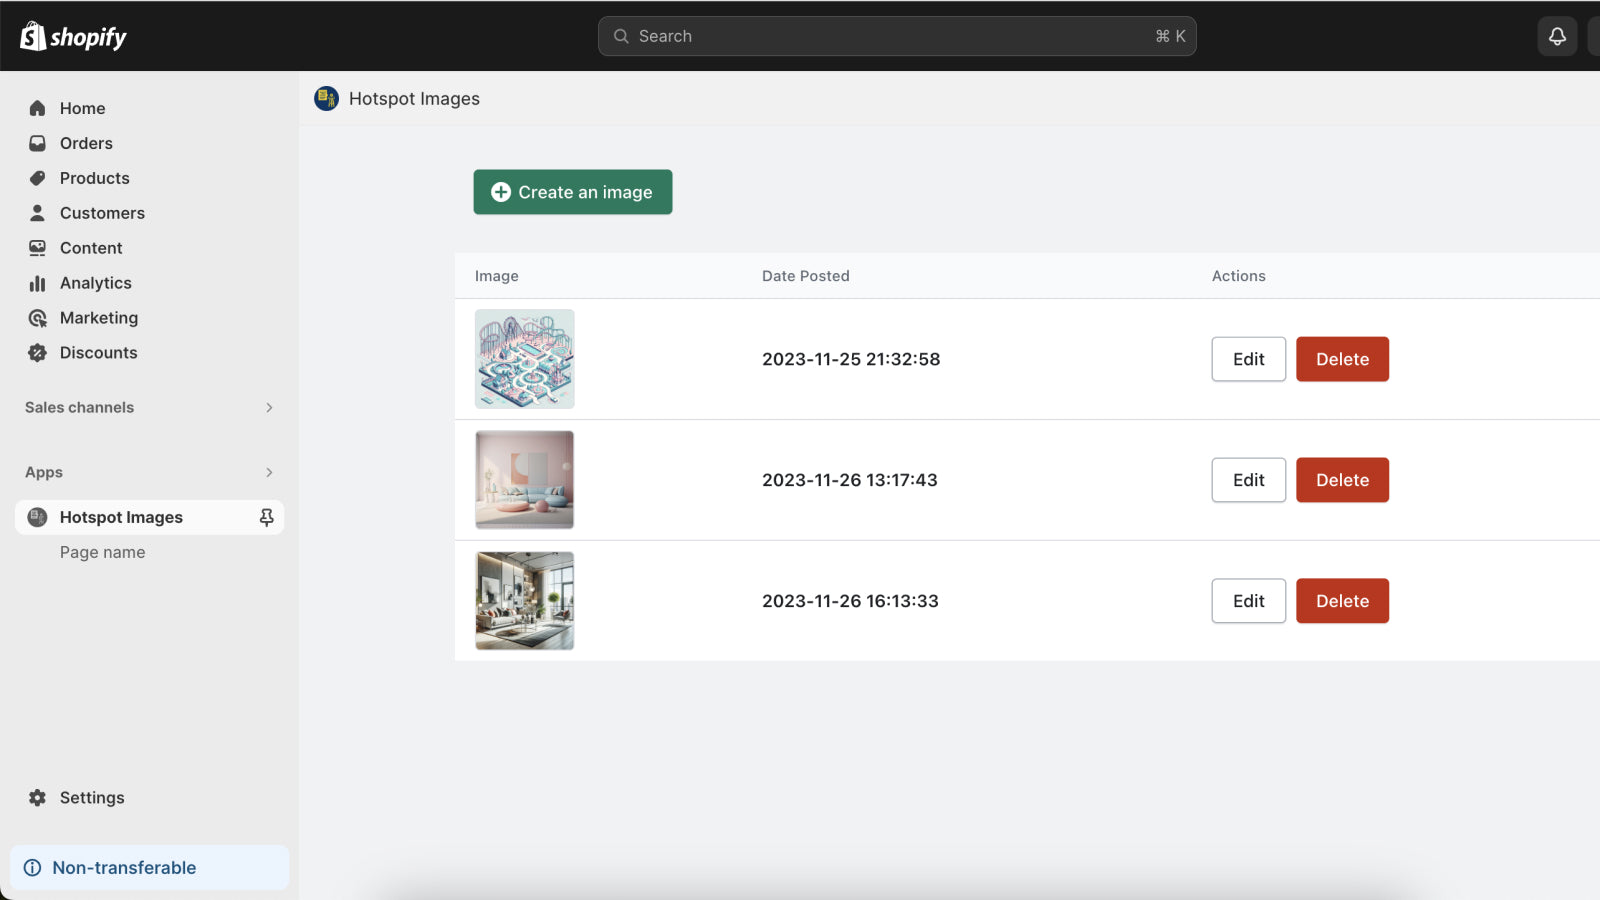Edit the image posted 2023-11-26 16:13:33
Viewport: 1600px width, 900px height.
coord(1248,601)
